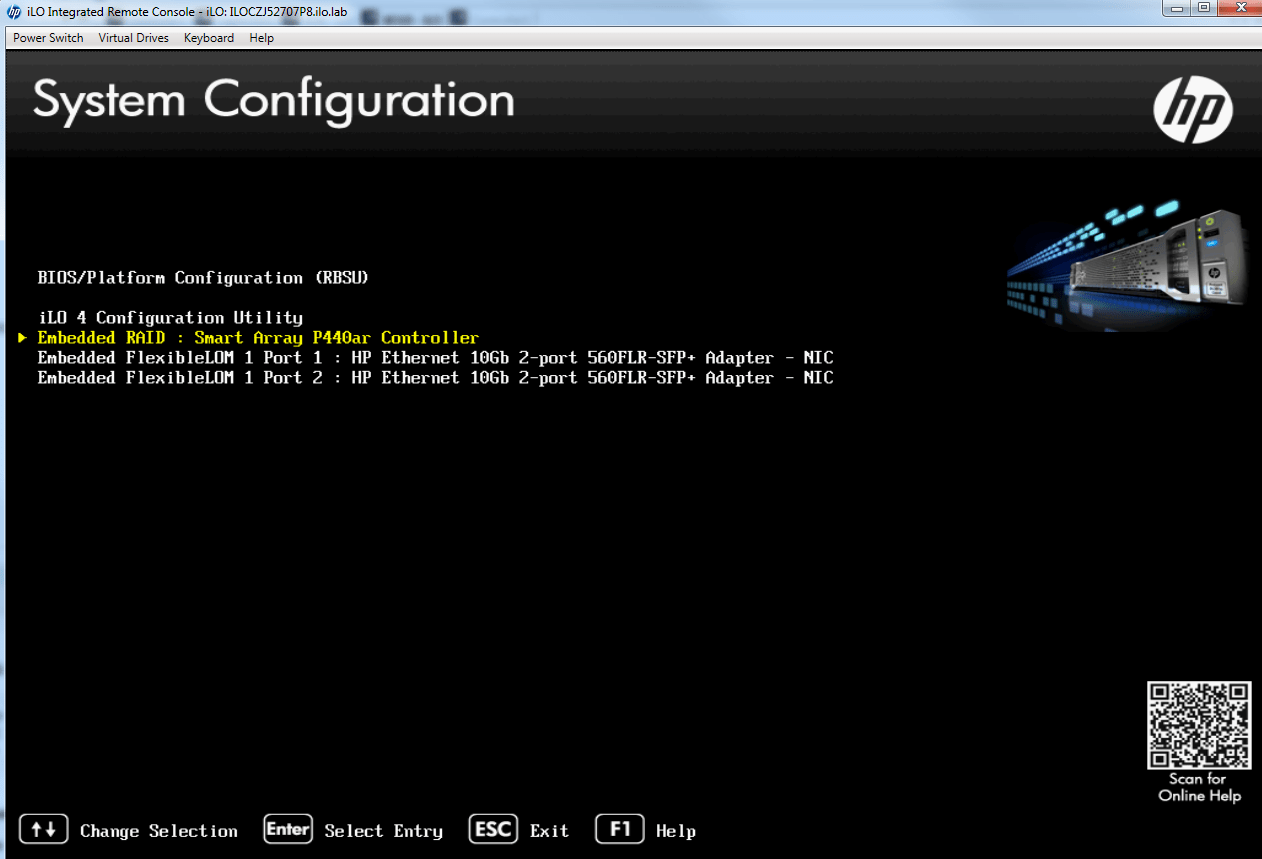Click the up-down arrows Change Selection icon
The width and height of the screenshot is (1262, 859).
(x=43, y=828)
